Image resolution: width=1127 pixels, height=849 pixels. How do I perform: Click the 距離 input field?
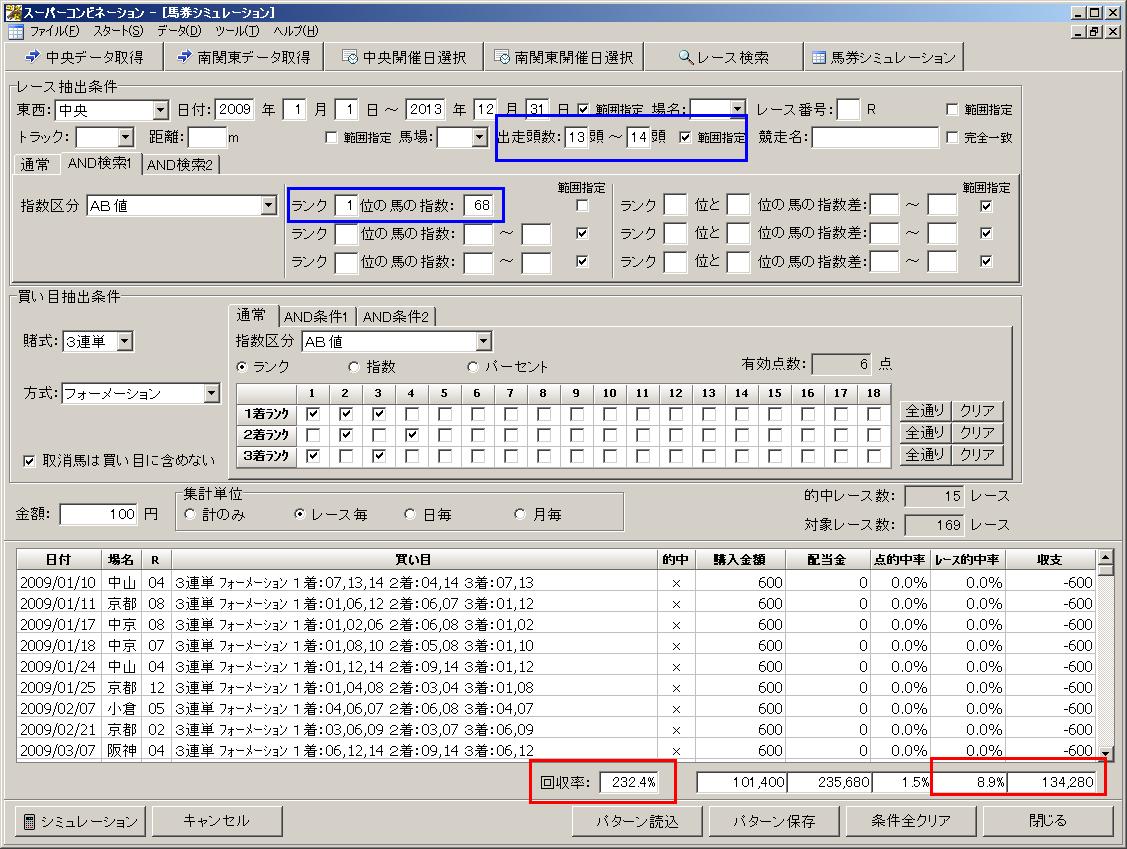point(207,137)
